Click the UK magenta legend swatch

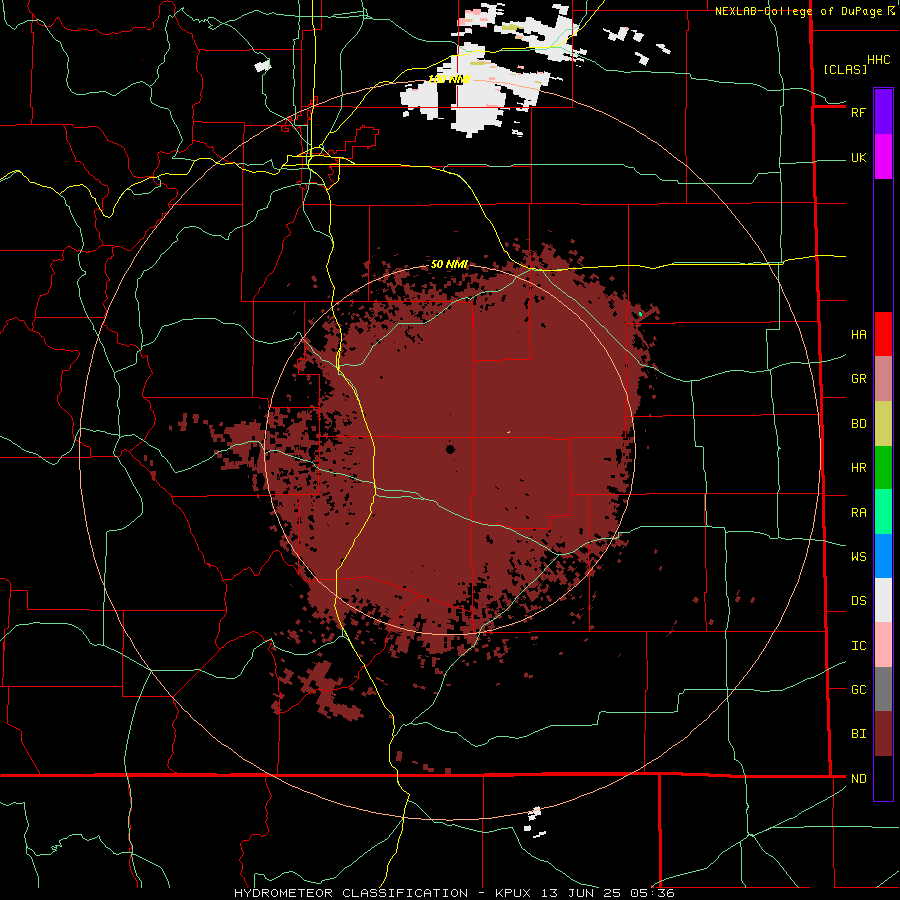pos(883,157)
